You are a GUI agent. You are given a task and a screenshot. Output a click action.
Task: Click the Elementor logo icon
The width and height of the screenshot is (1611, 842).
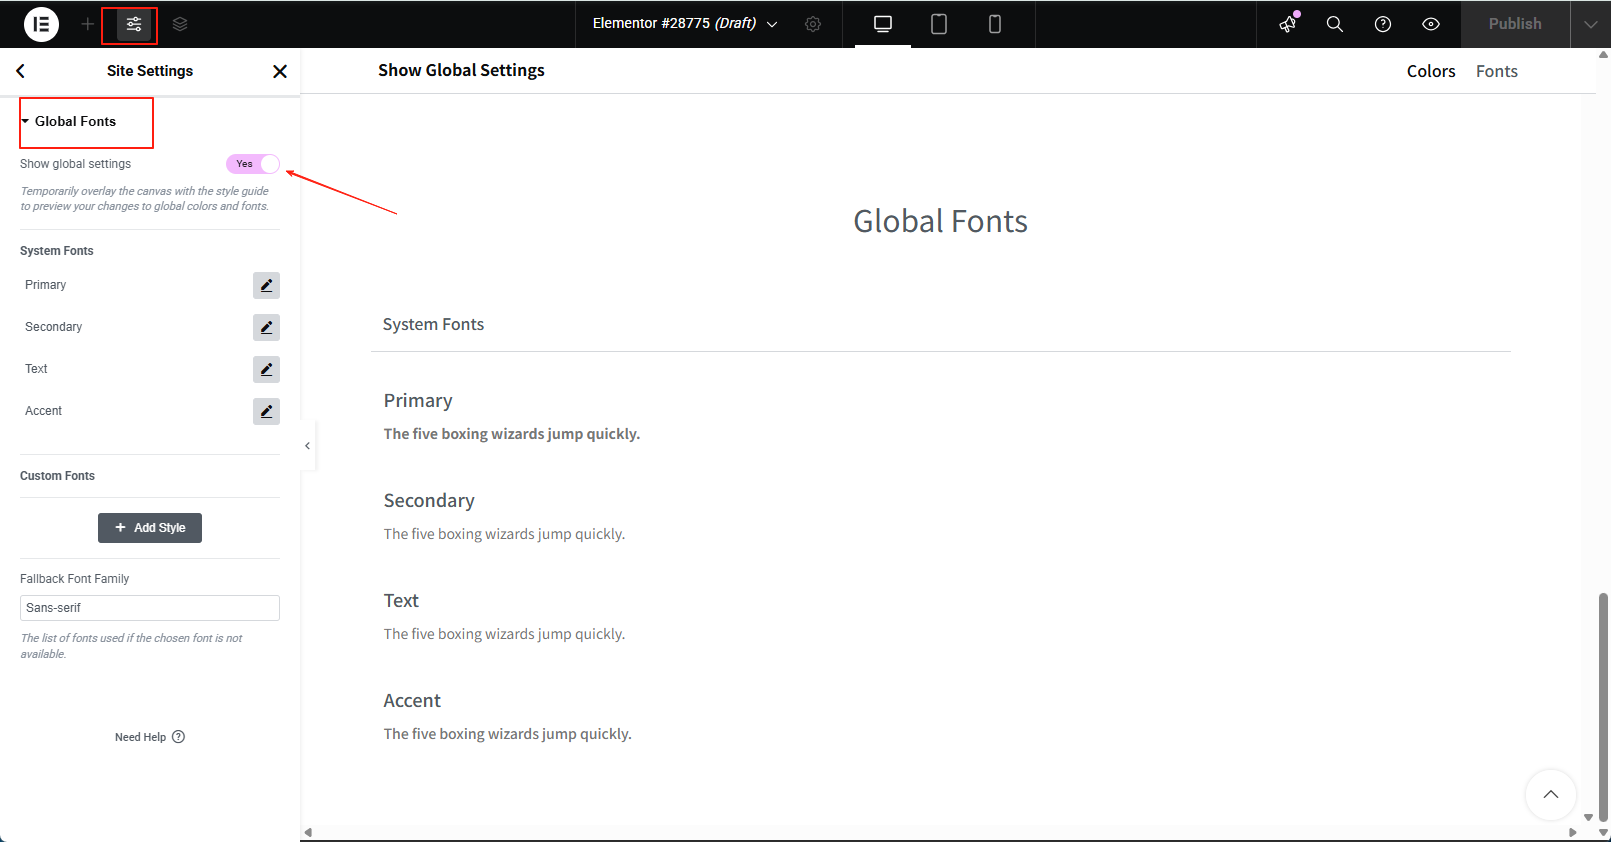tap(41, 24)
